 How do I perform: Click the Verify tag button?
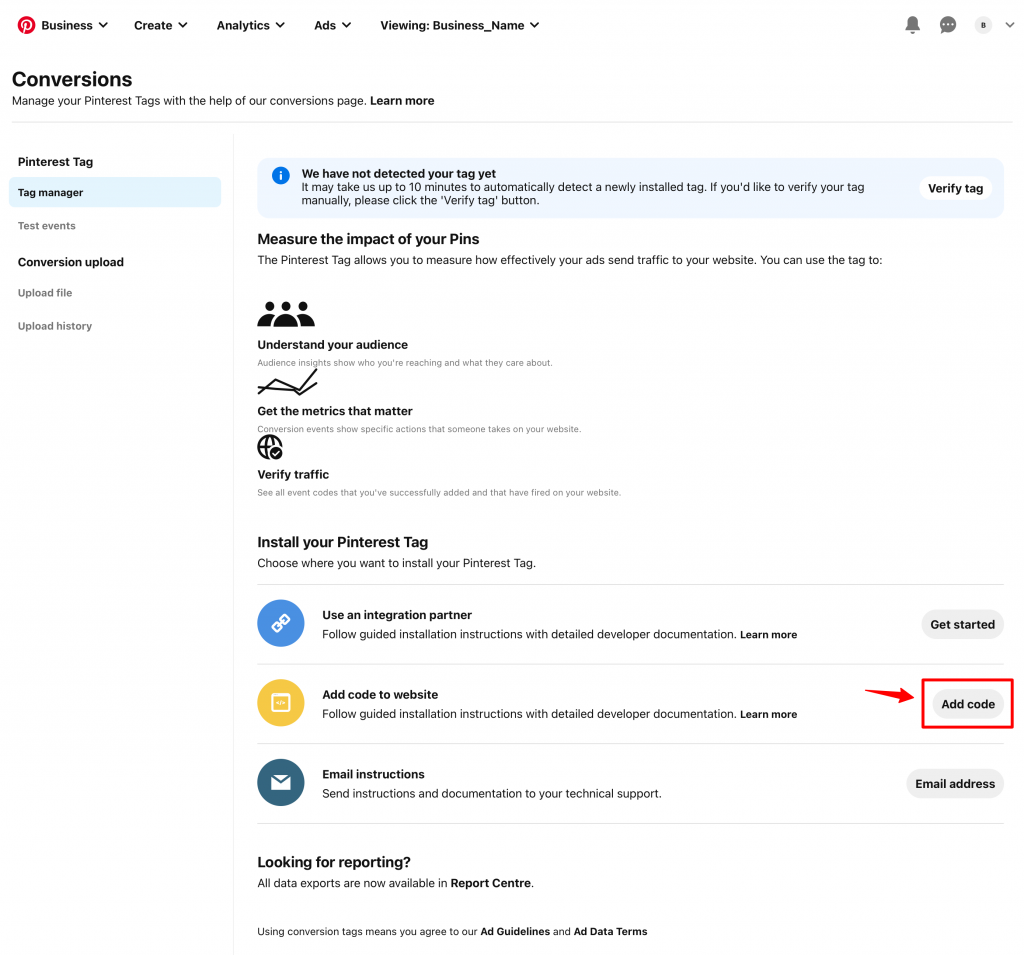coord(955,188)
